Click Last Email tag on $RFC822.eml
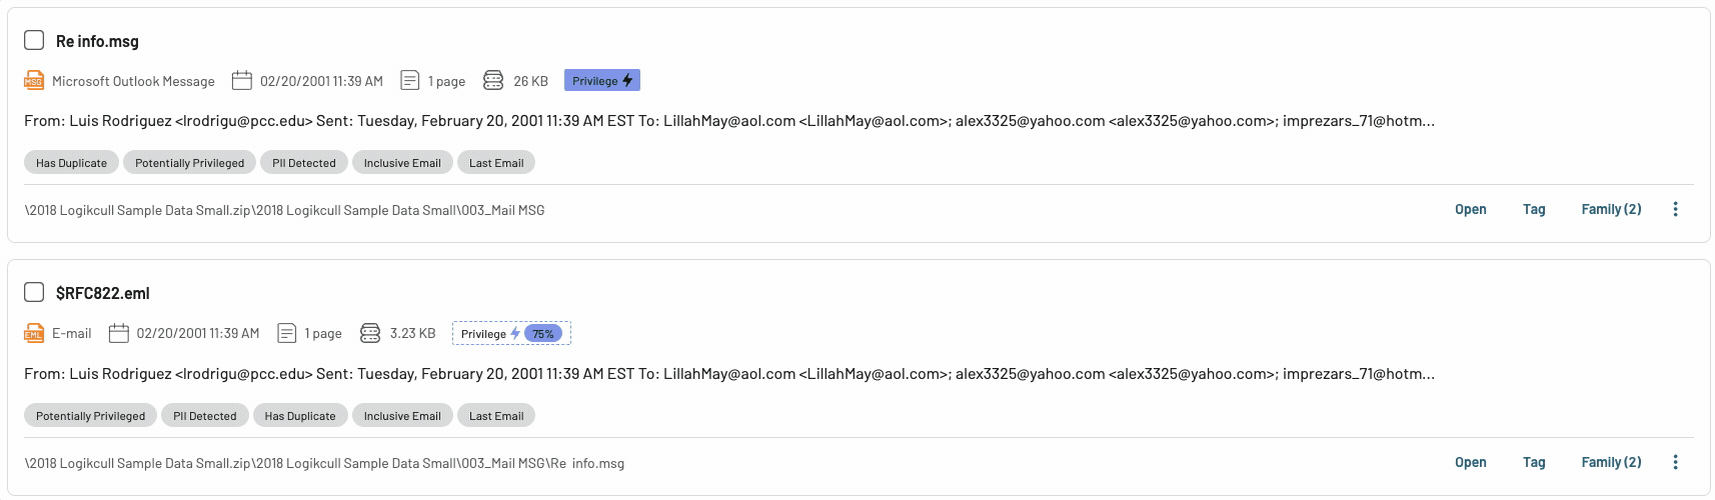The height and width of the screenshot is (500, 1715). click(496, 415)
